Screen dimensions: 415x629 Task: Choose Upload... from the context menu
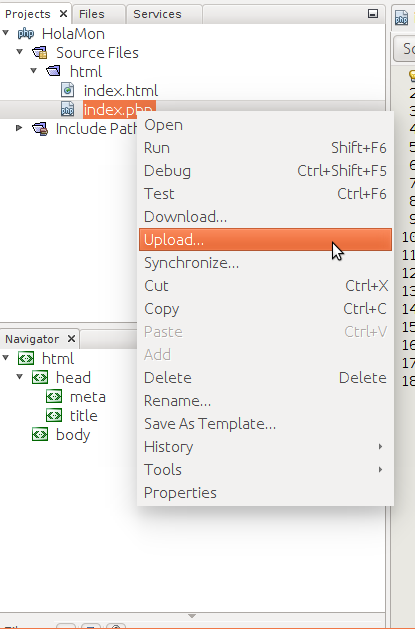pyautogui.click(x=265, y=239)
